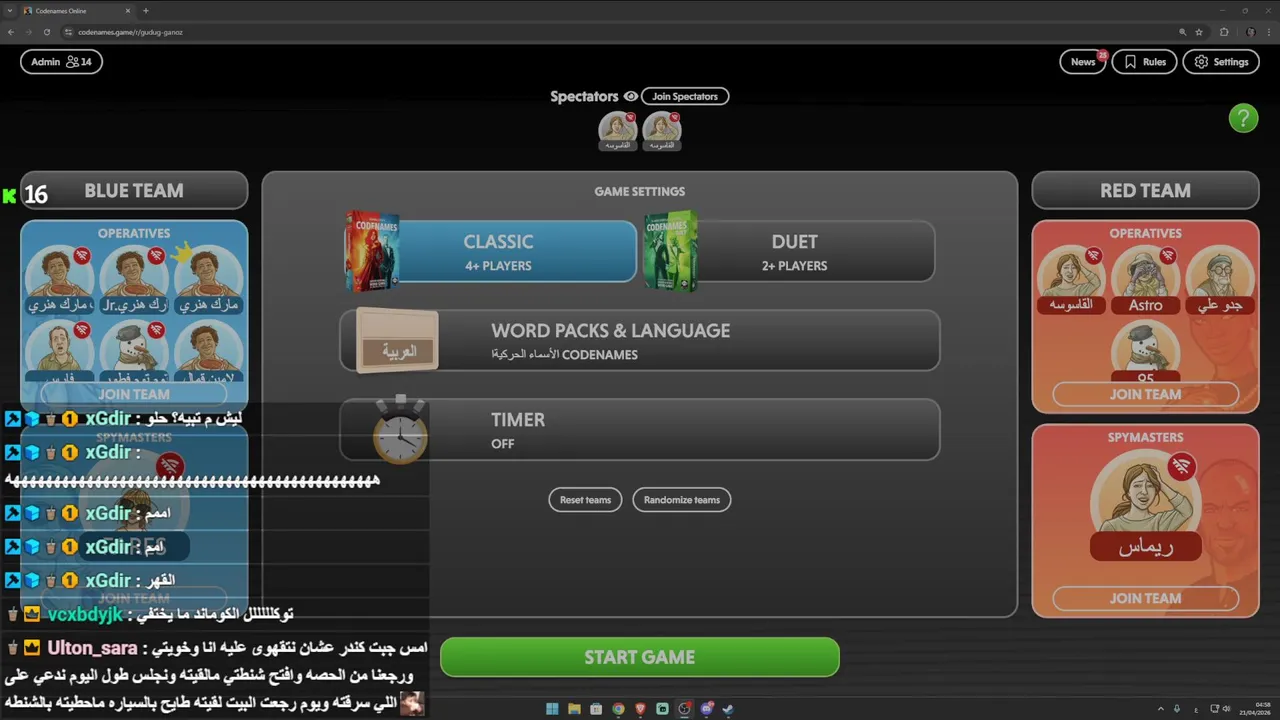Reload the page
This screenshot has height=720, width=1280.
click(x=46, y=32)
